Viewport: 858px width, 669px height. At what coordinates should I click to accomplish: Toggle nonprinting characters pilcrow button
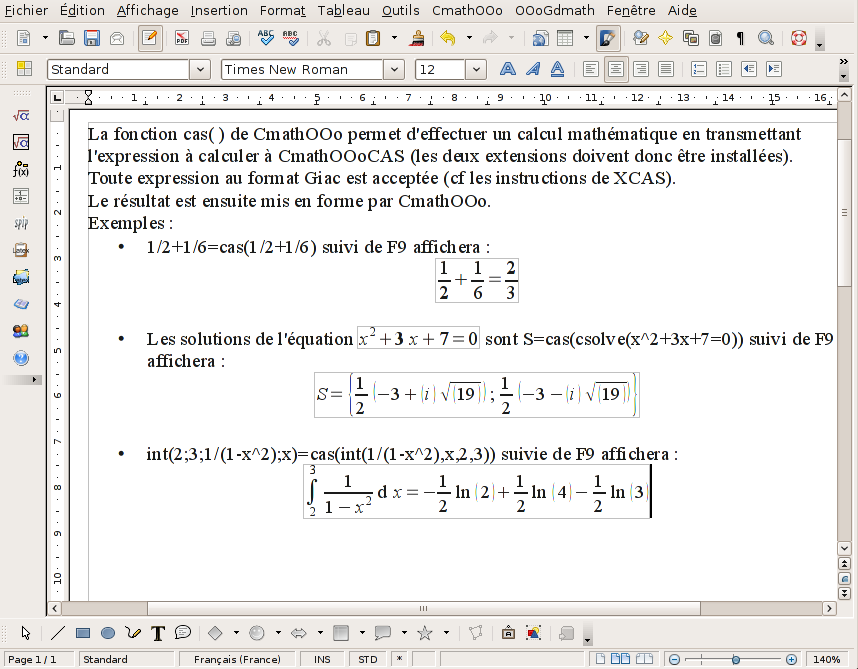740,39
